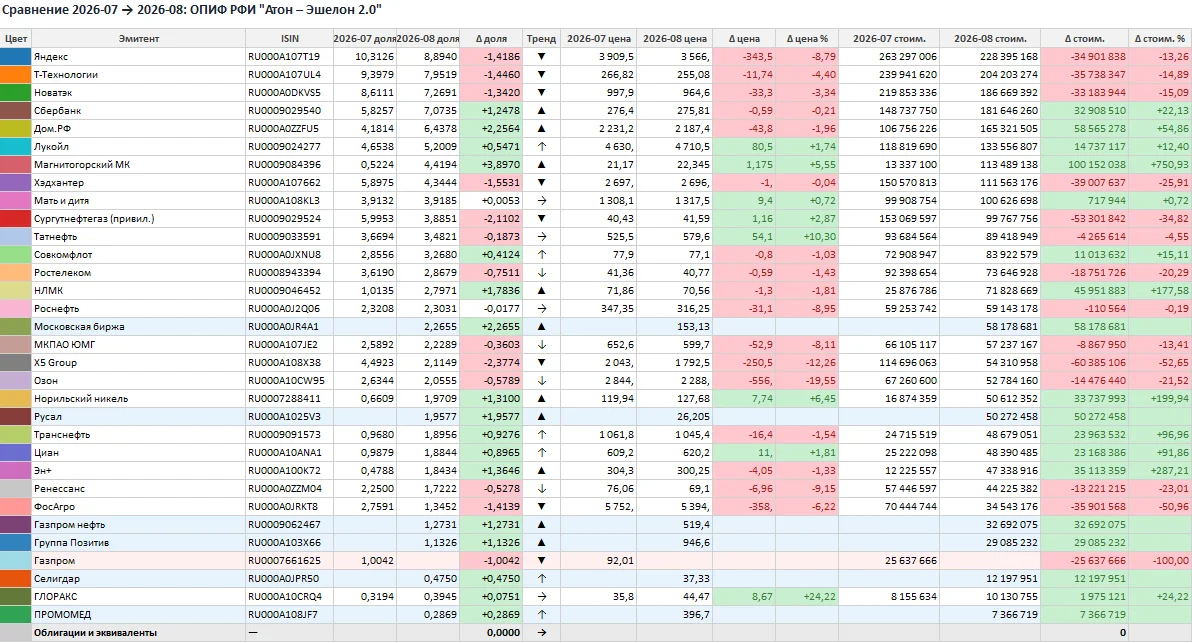Click the up trend arrow in the Транснефть row
Viewport: 1192px width, 643px height.
tap(541, 435)
